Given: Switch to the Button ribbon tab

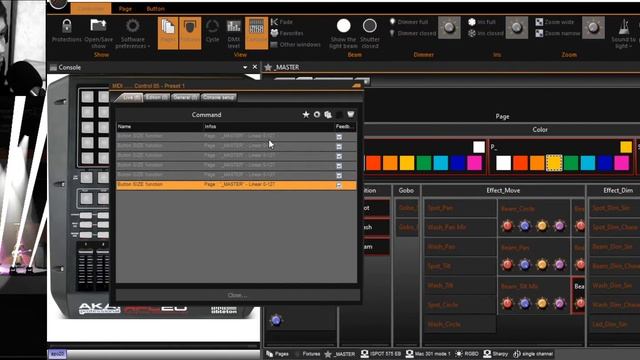Looking at the screenshot, I should click(x=156, y=9).
